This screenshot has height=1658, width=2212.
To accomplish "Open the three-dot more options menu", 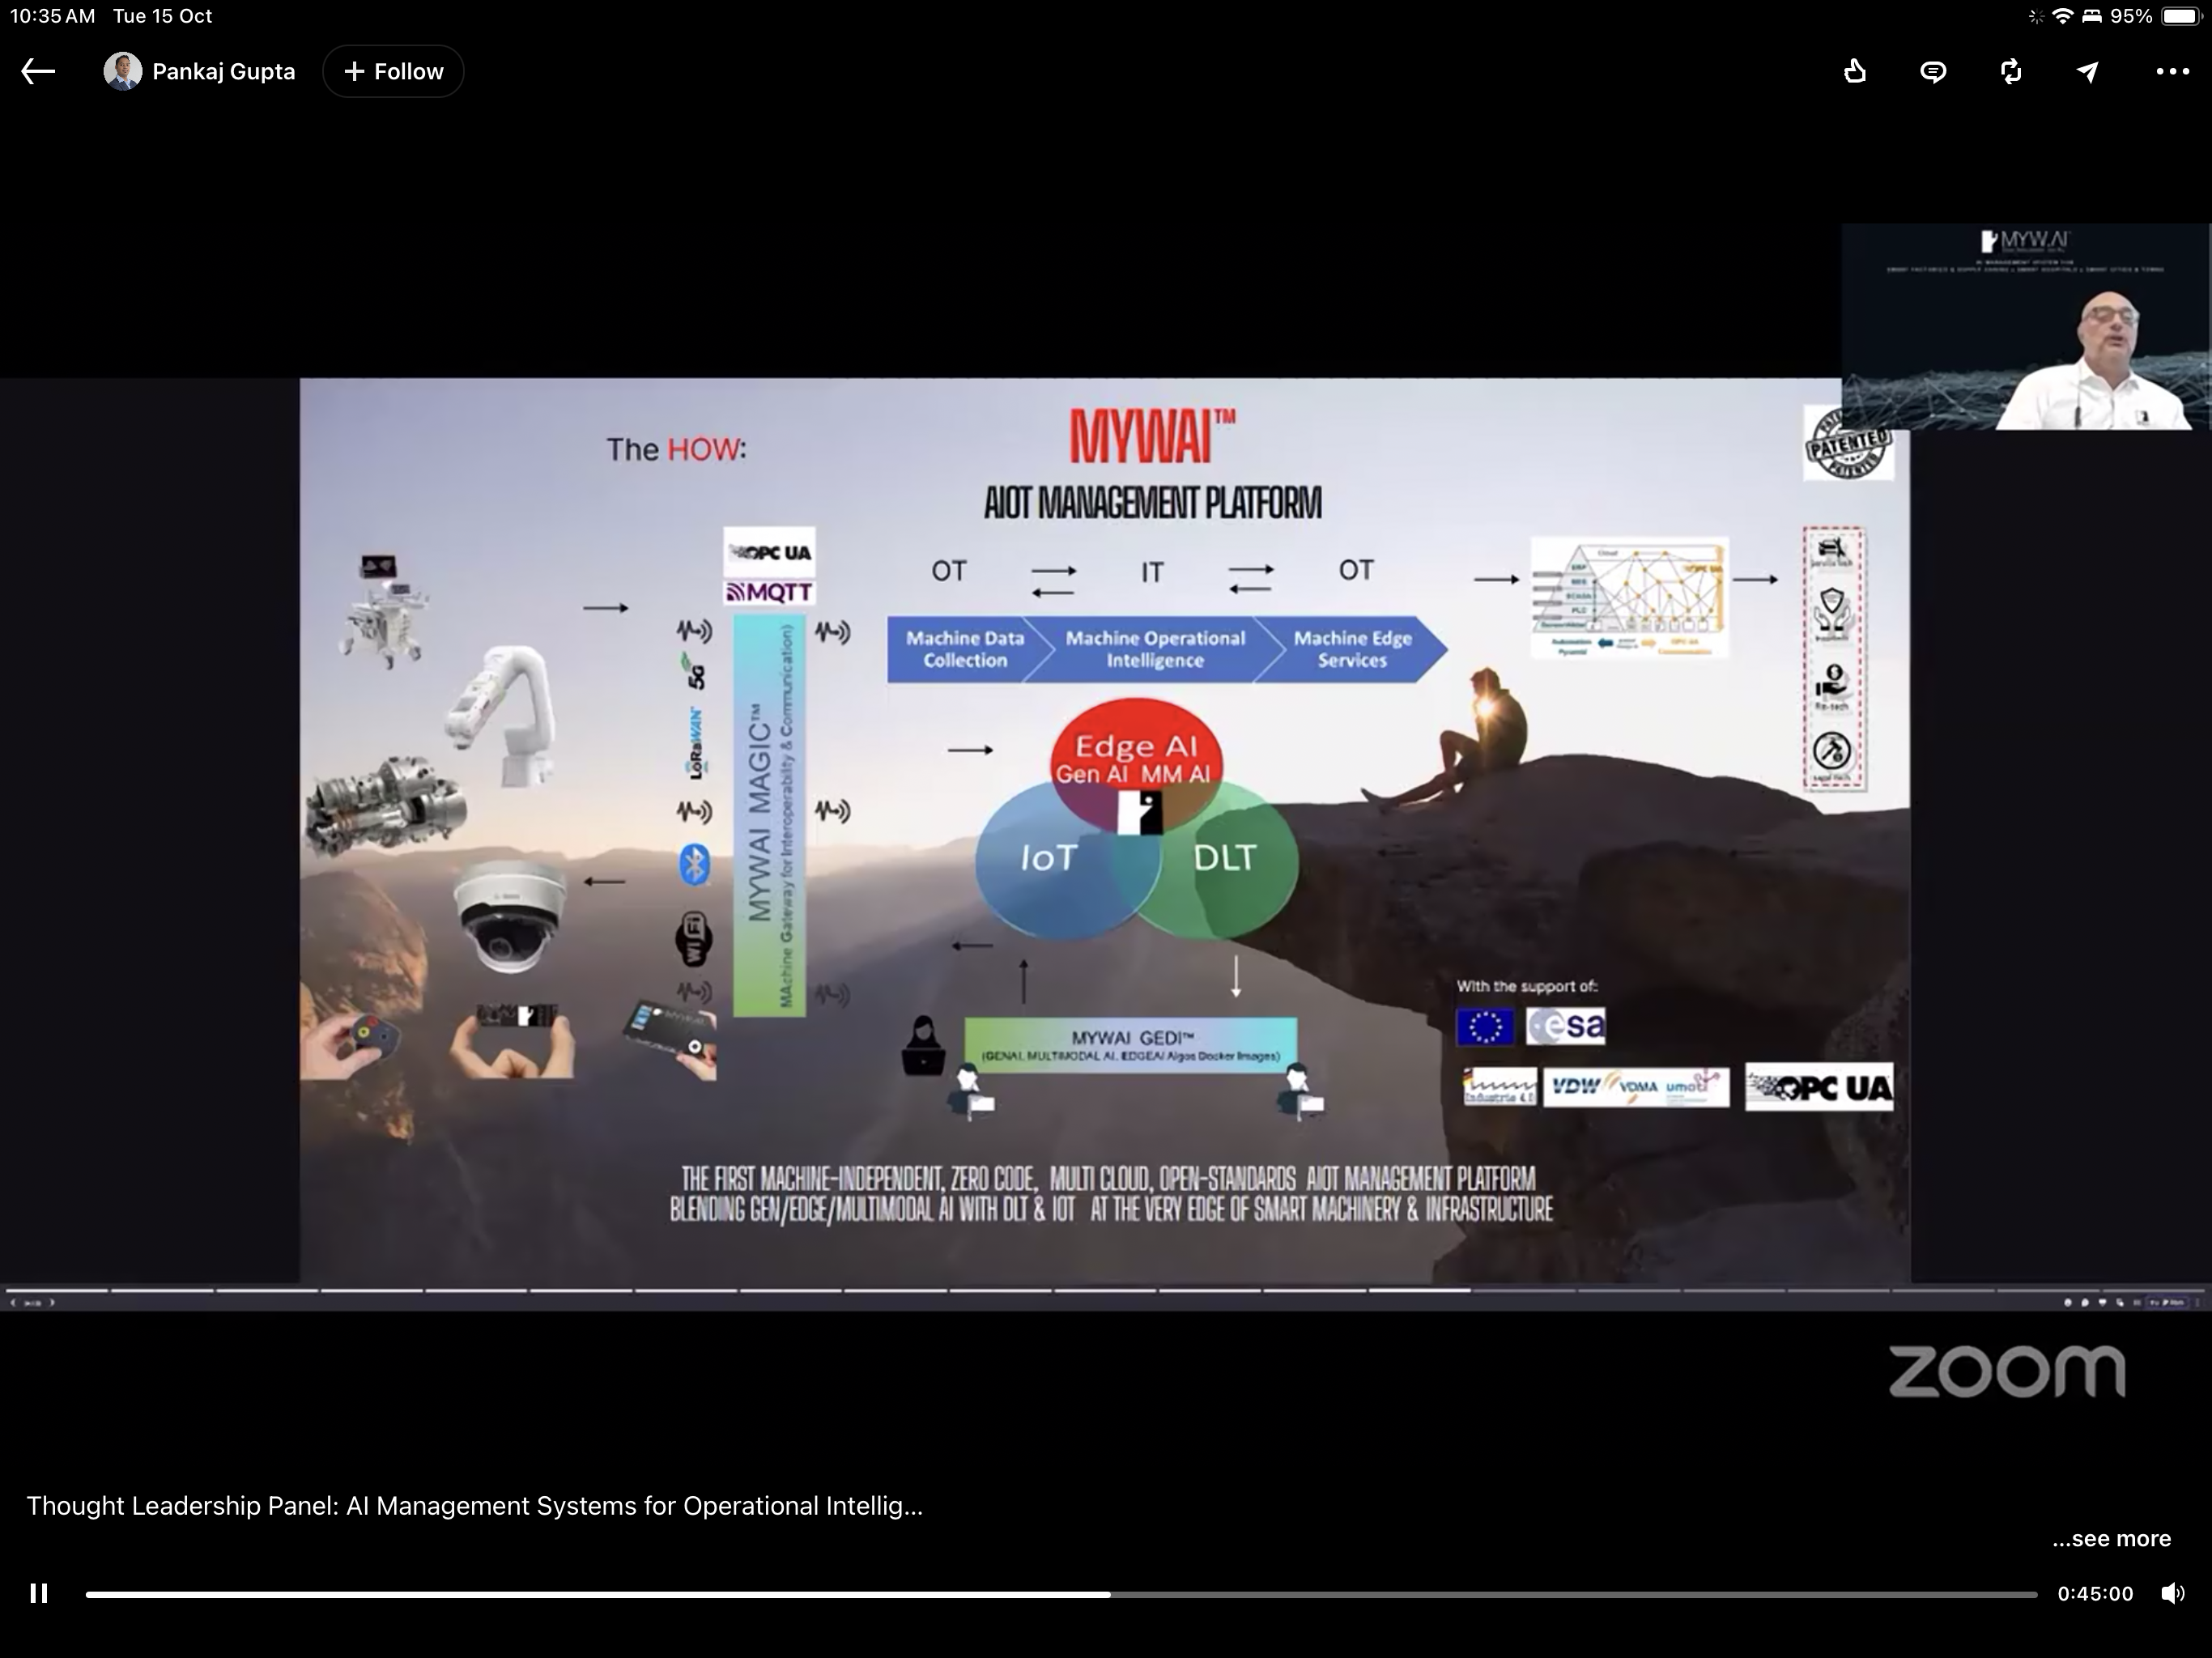I will pyautogui.click(x=2172, y=72).
